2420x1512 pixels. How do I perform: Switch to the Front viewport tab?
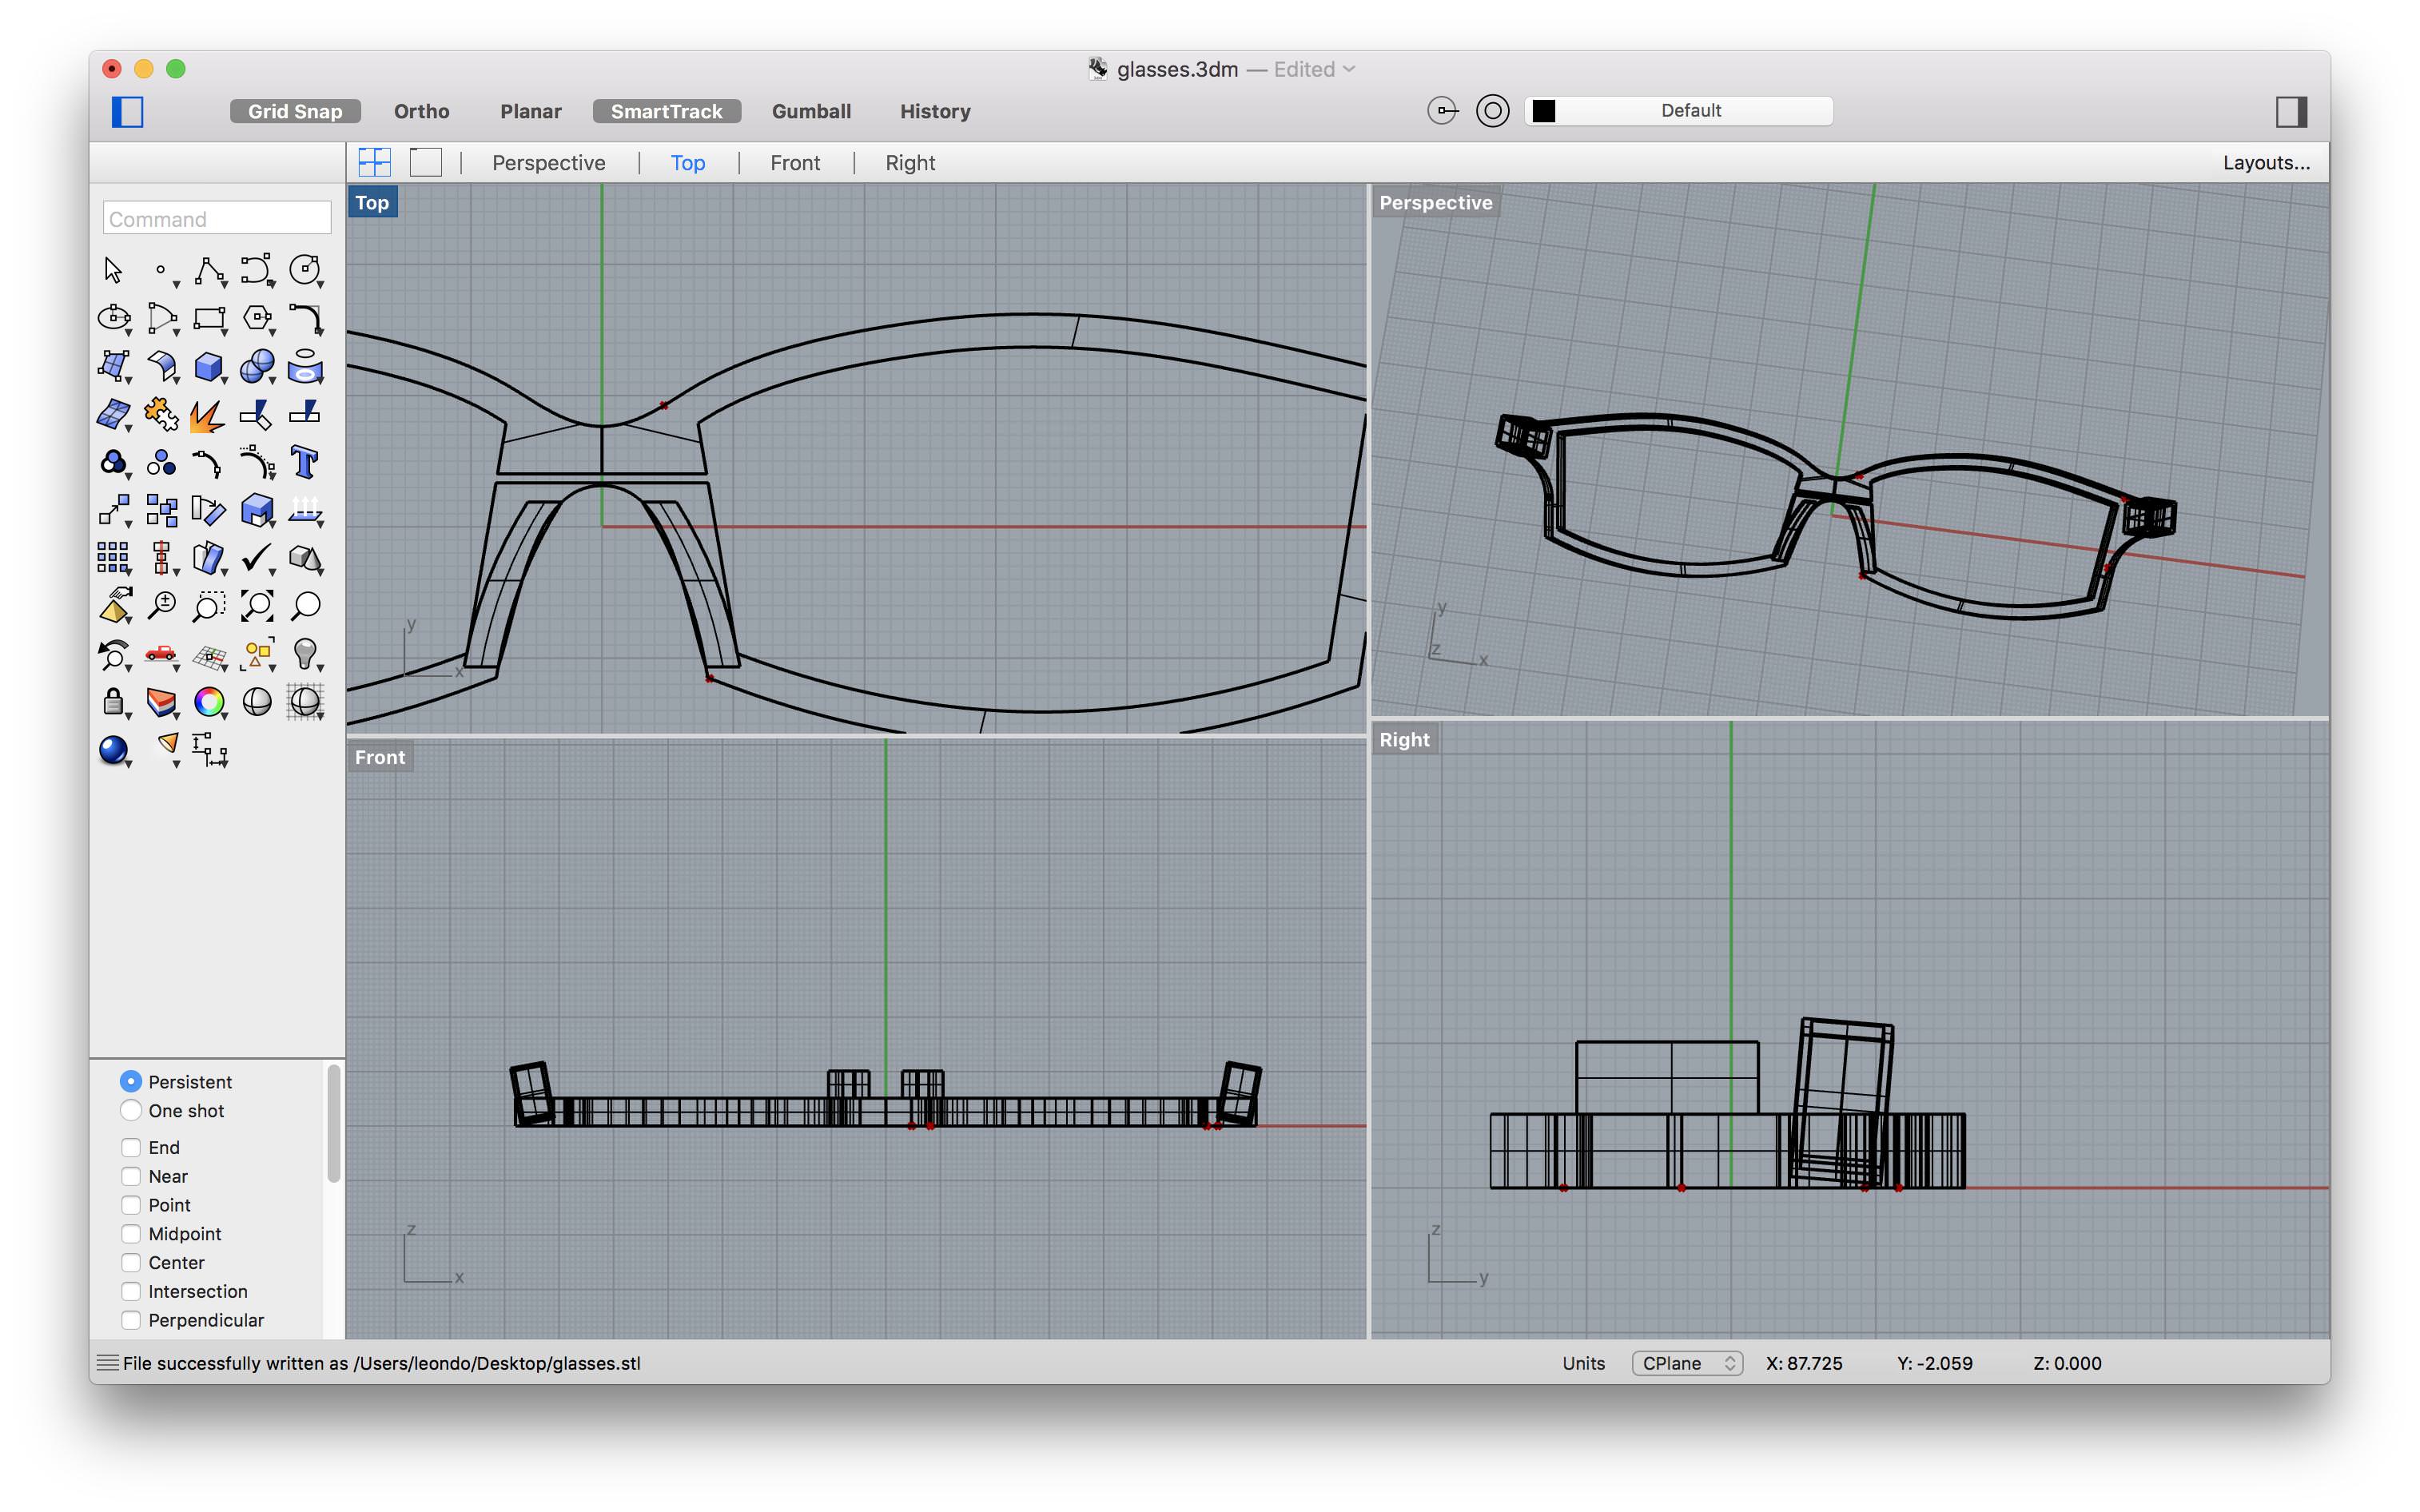click(x=794, y=163)
